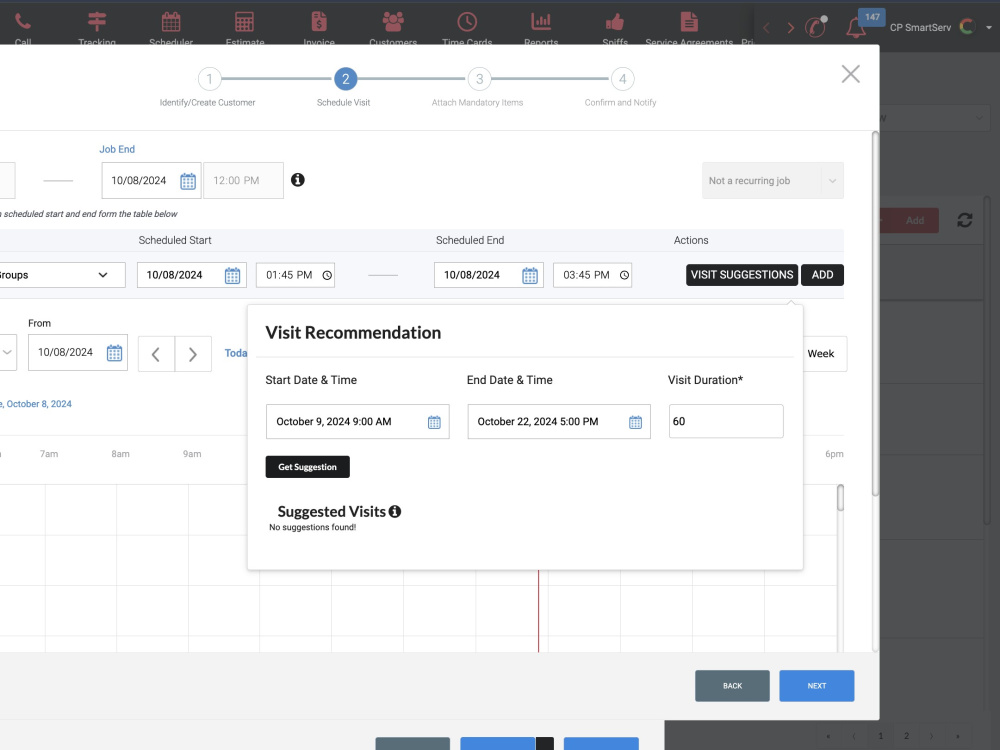The width and height of the screenshot is (1000, 750).
Task: Click the 6pm timeline hour label
Action: tap(834, 454)
